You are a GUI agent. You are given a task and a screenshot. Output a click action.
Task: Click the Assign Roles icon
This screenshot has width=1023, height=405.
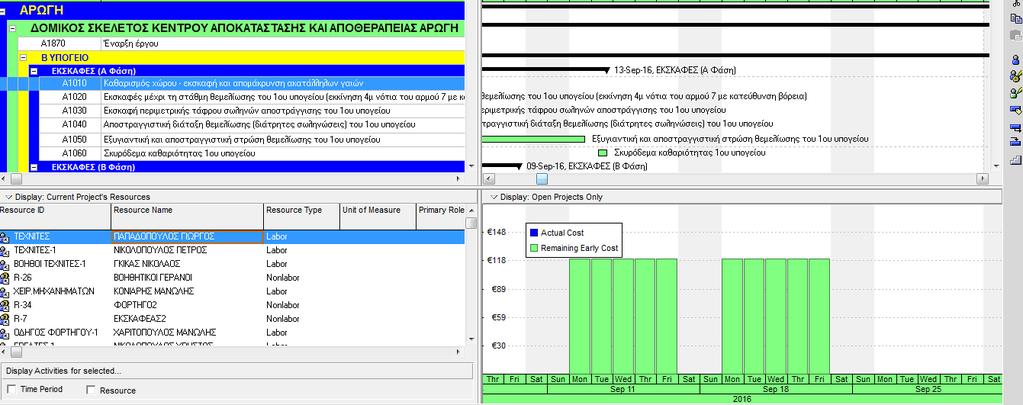point(1015,93)
